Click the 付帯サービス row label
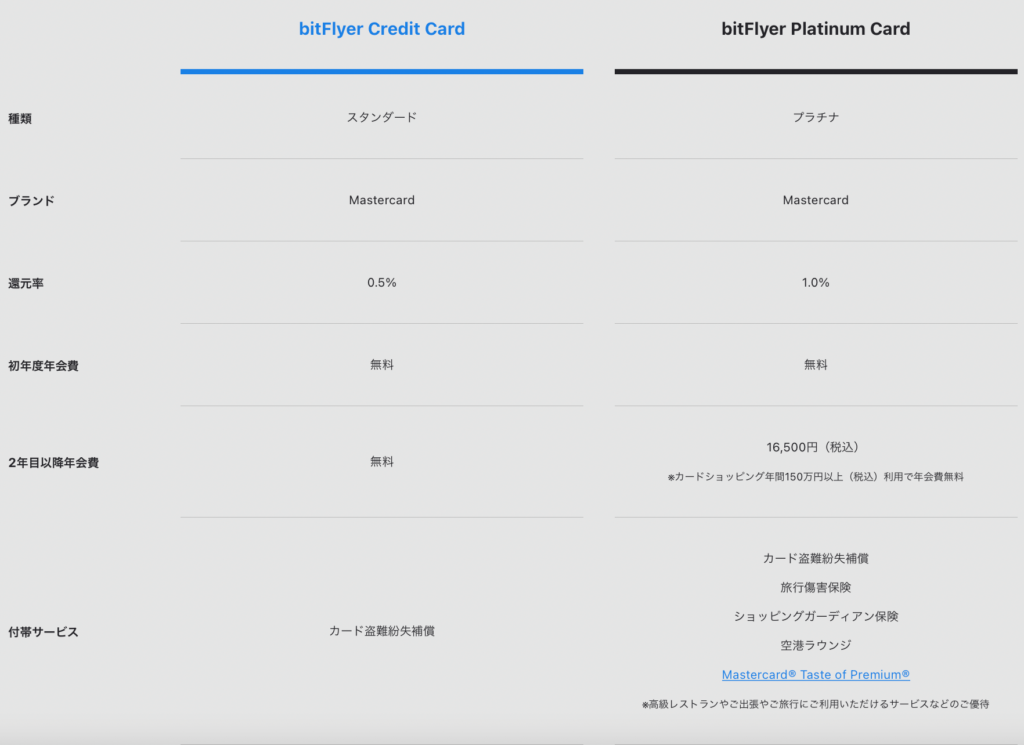1024x745 pixels. click(43, 632)
